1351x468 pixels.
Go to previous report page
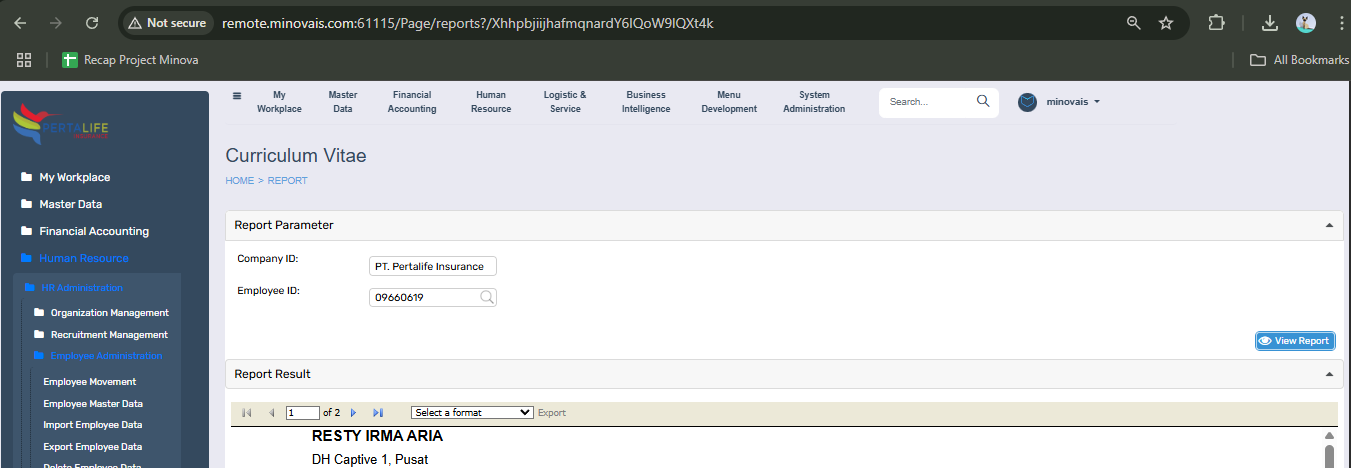pos(271,413)
